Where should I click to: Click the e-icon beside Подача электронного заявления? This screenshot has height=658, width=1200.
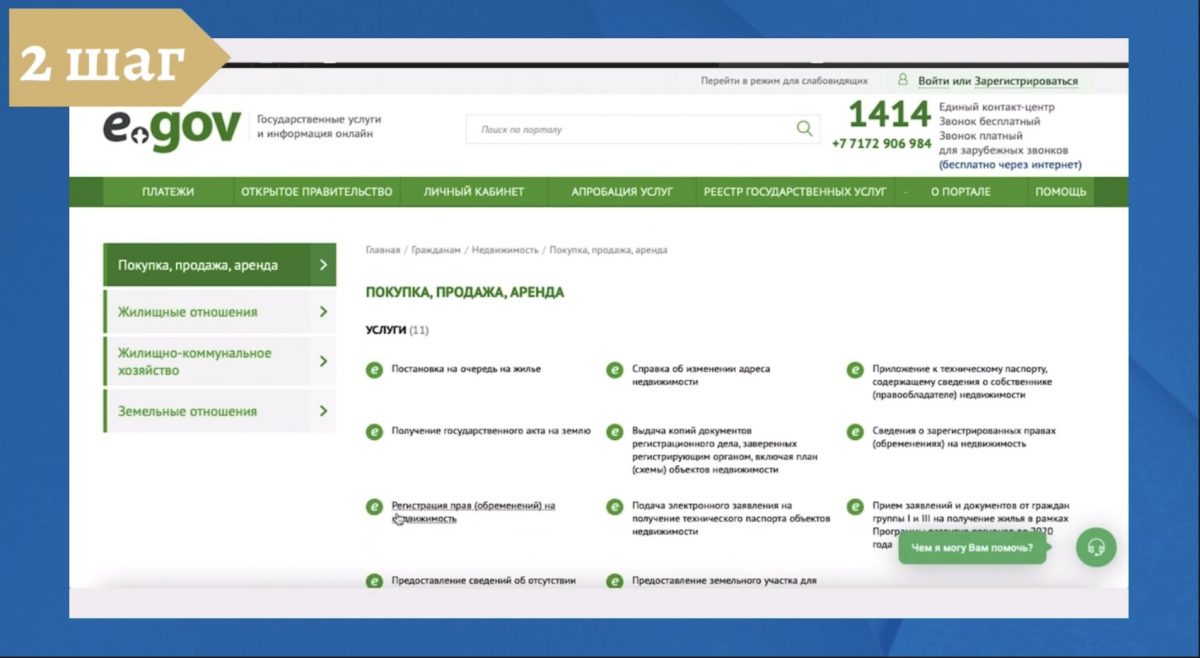pyautogui.click(x=615, y=507)
